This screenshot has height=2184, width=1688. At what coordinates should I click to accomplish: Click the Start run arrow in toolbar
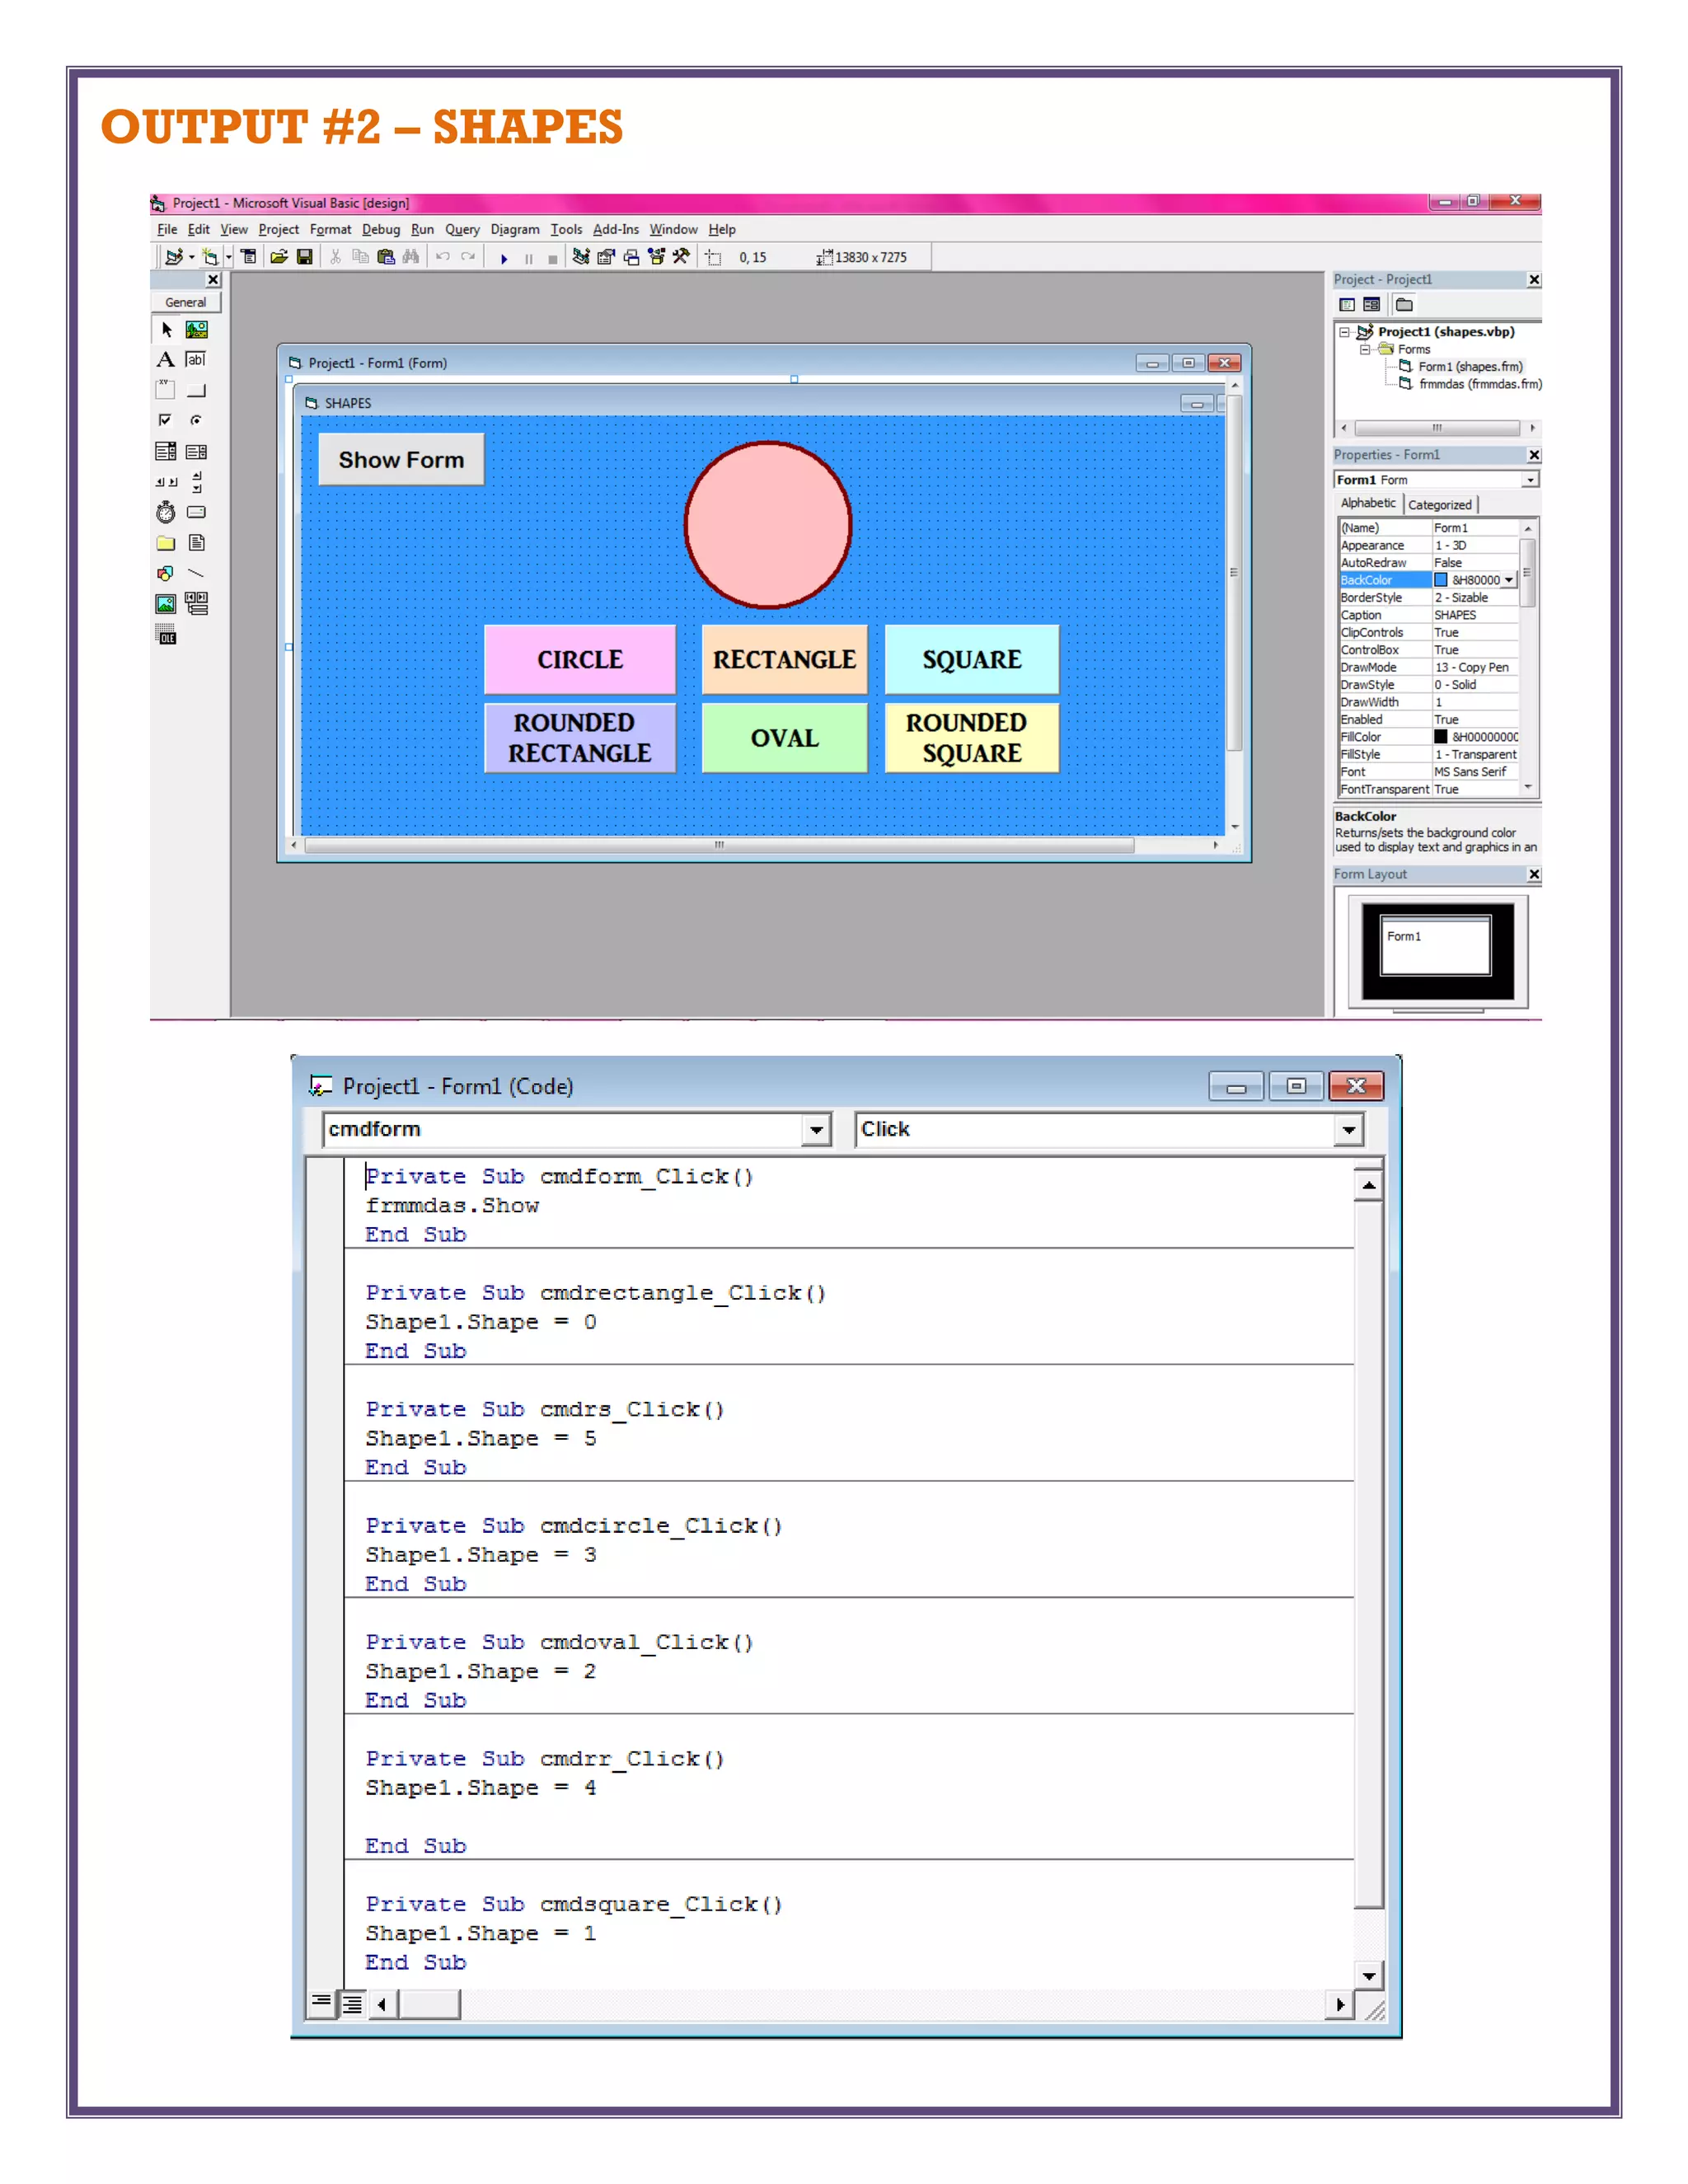504,258
